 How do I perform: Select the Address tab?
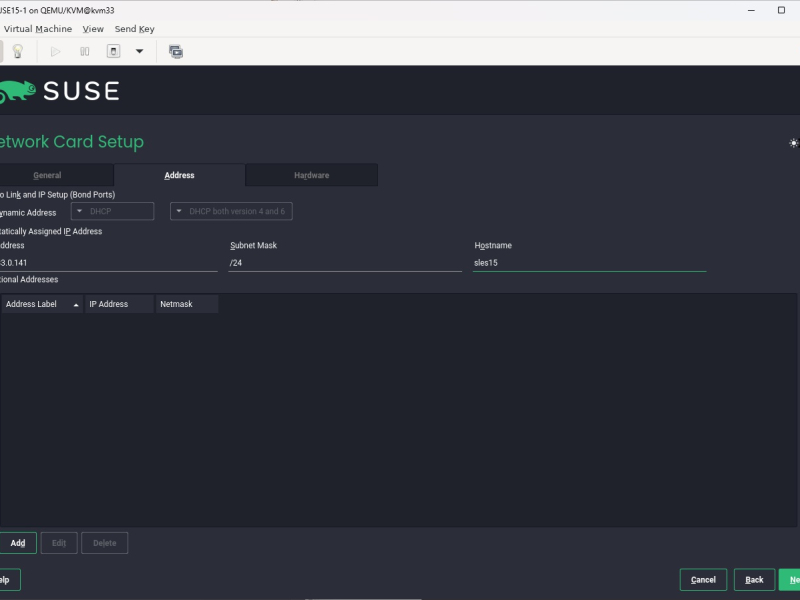tap(179, 175)
